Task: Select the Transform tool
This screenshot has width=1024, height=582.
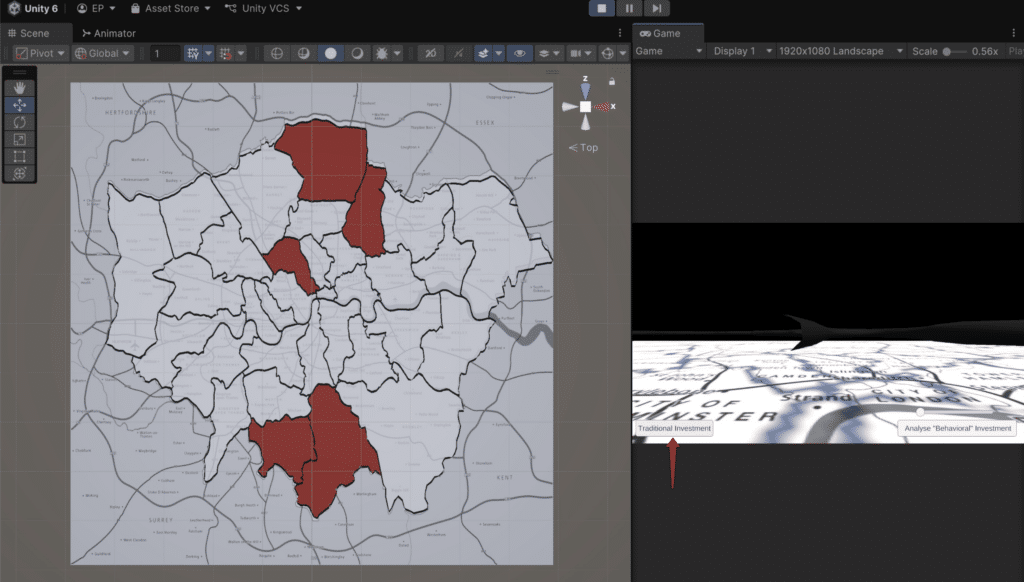Action: [20, 173]
